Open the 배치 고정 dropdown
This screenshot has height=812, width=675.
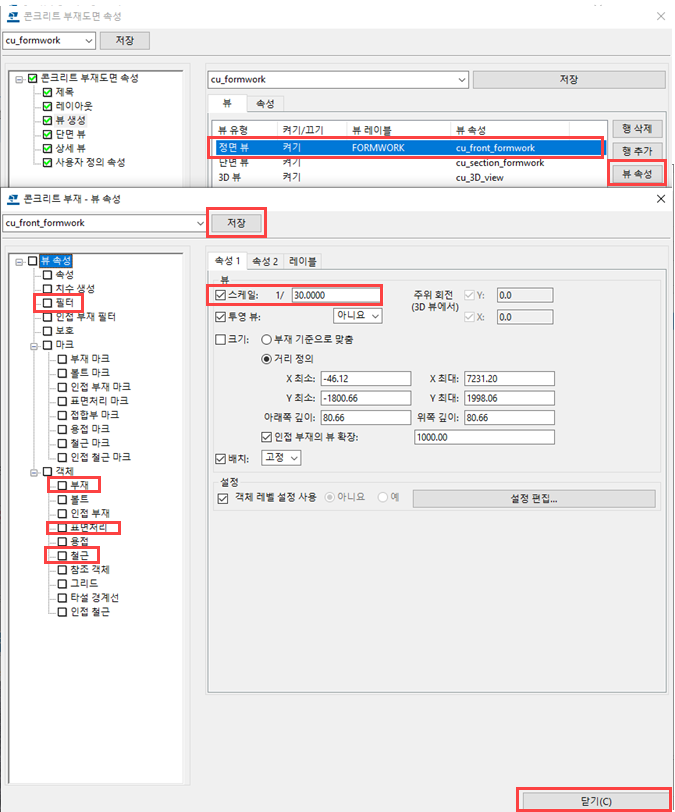coord(281,458)
